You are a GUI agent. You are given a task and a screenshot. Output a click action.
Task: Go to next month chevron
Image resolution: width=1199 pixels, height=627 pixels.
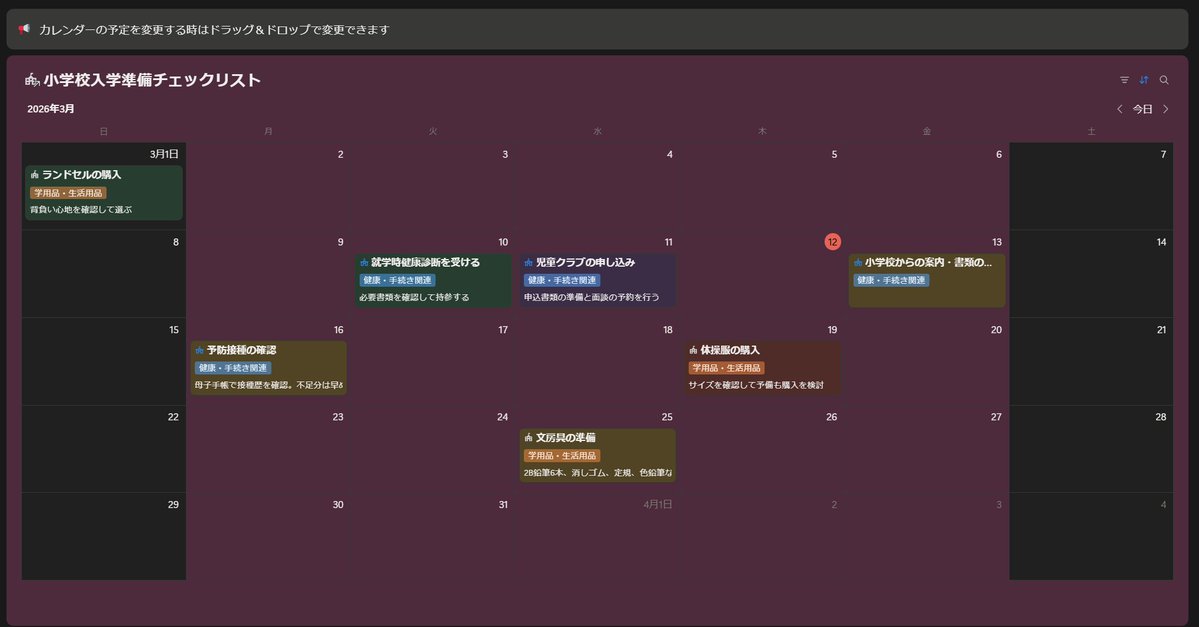(x=1165, y=109)
